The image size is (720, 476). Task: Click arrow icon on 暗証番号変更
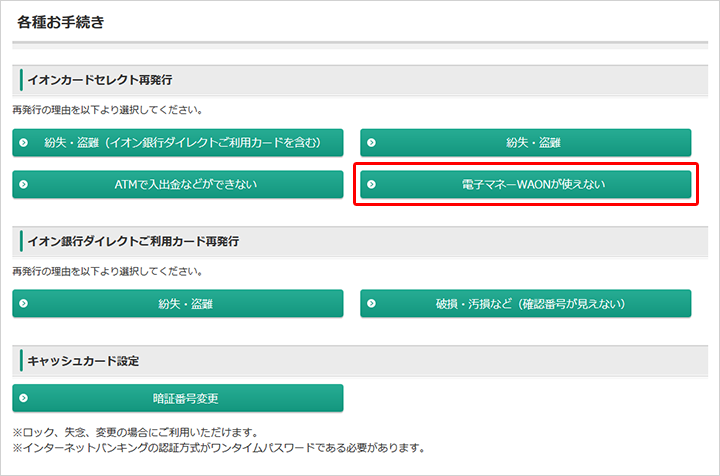tap(24, 398)
